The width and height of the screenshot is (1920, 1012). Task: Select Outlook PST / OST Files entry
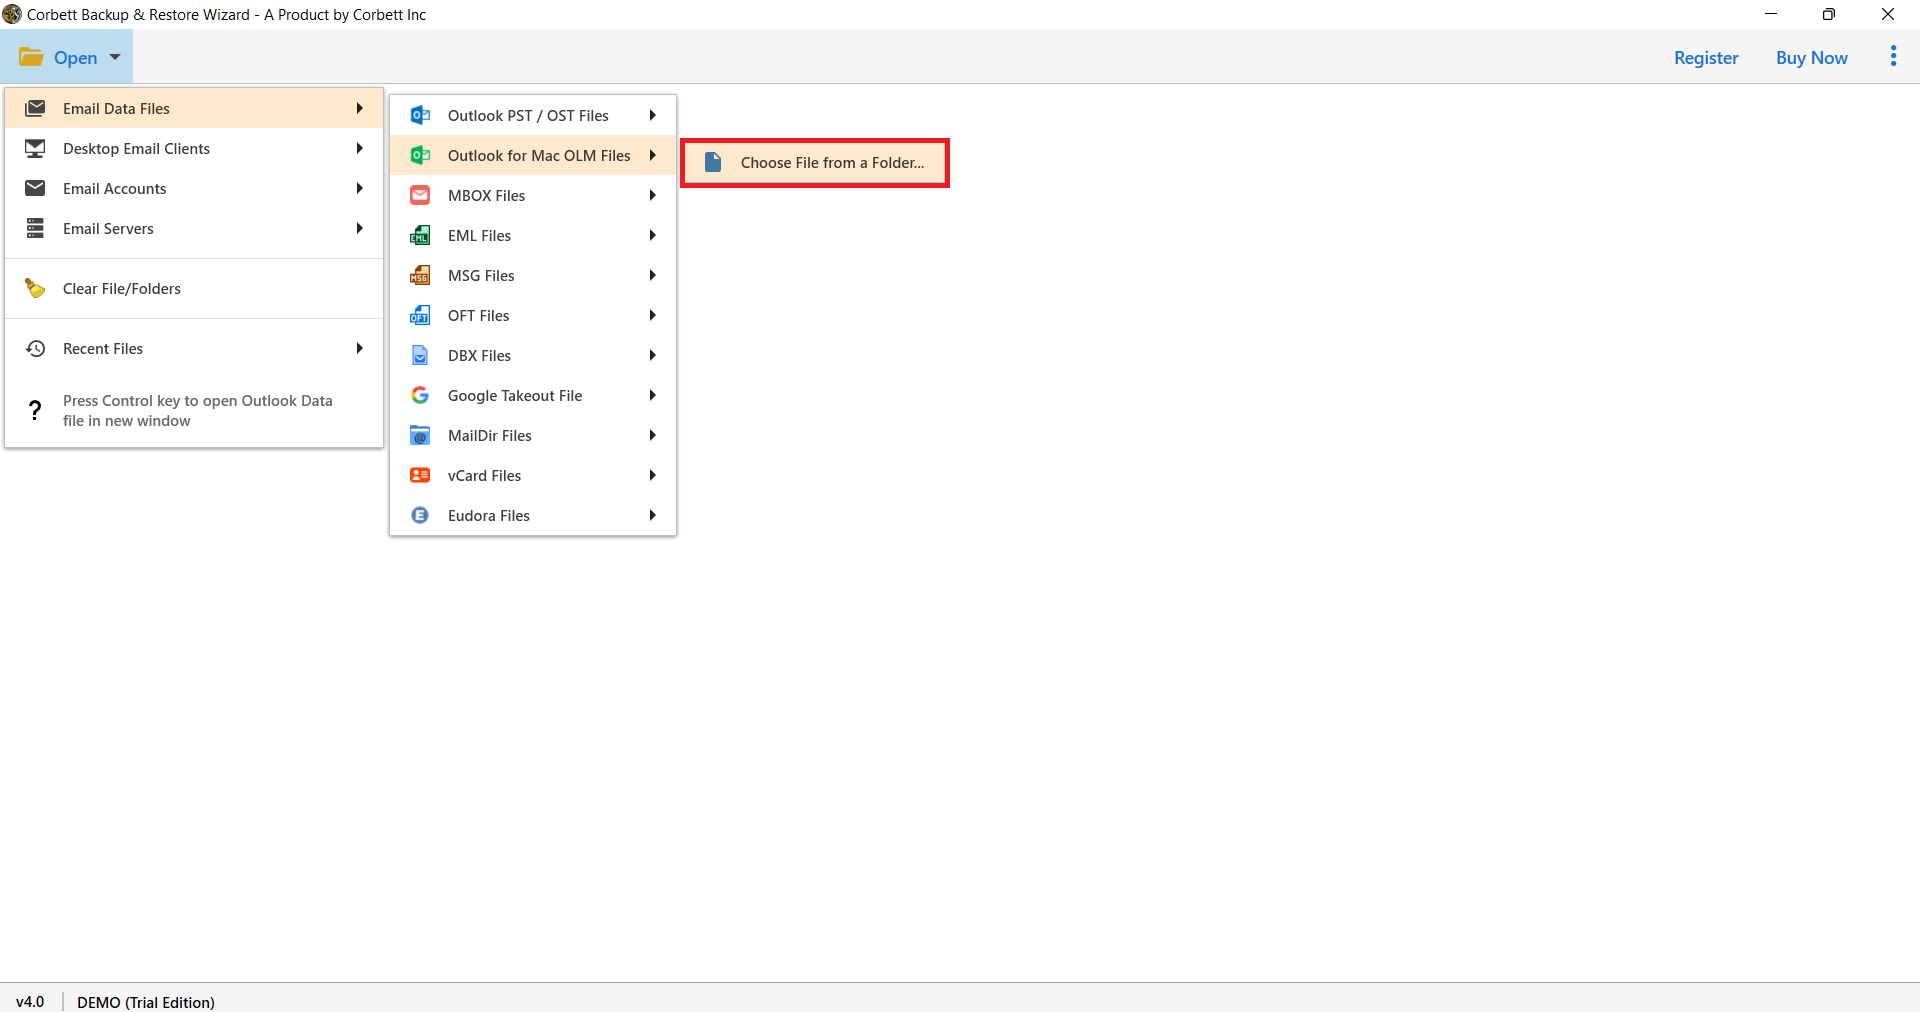[x=533, y=115]
